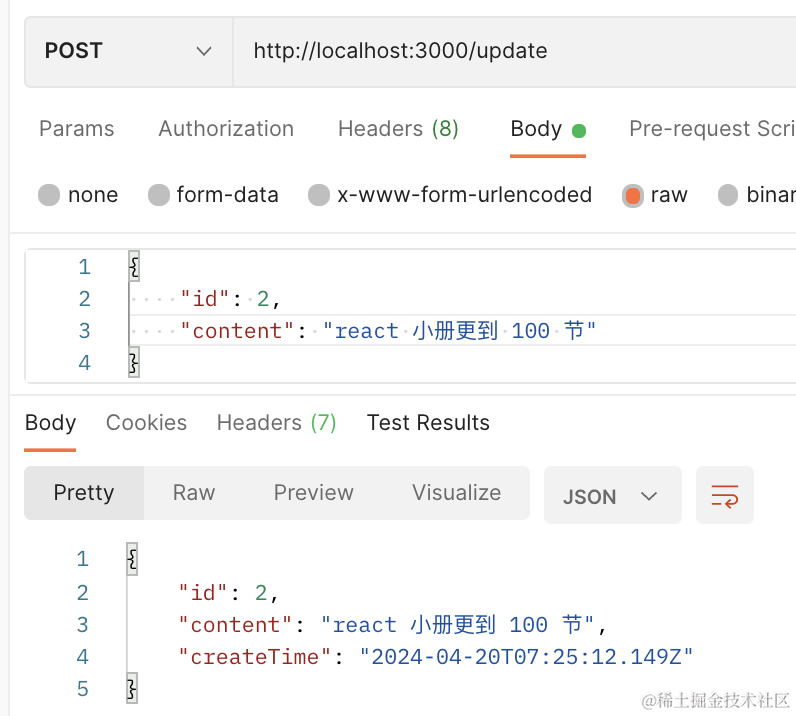Open the JSON response format dropdown
This screenshot has width=796, height=716.
[611, 496]
